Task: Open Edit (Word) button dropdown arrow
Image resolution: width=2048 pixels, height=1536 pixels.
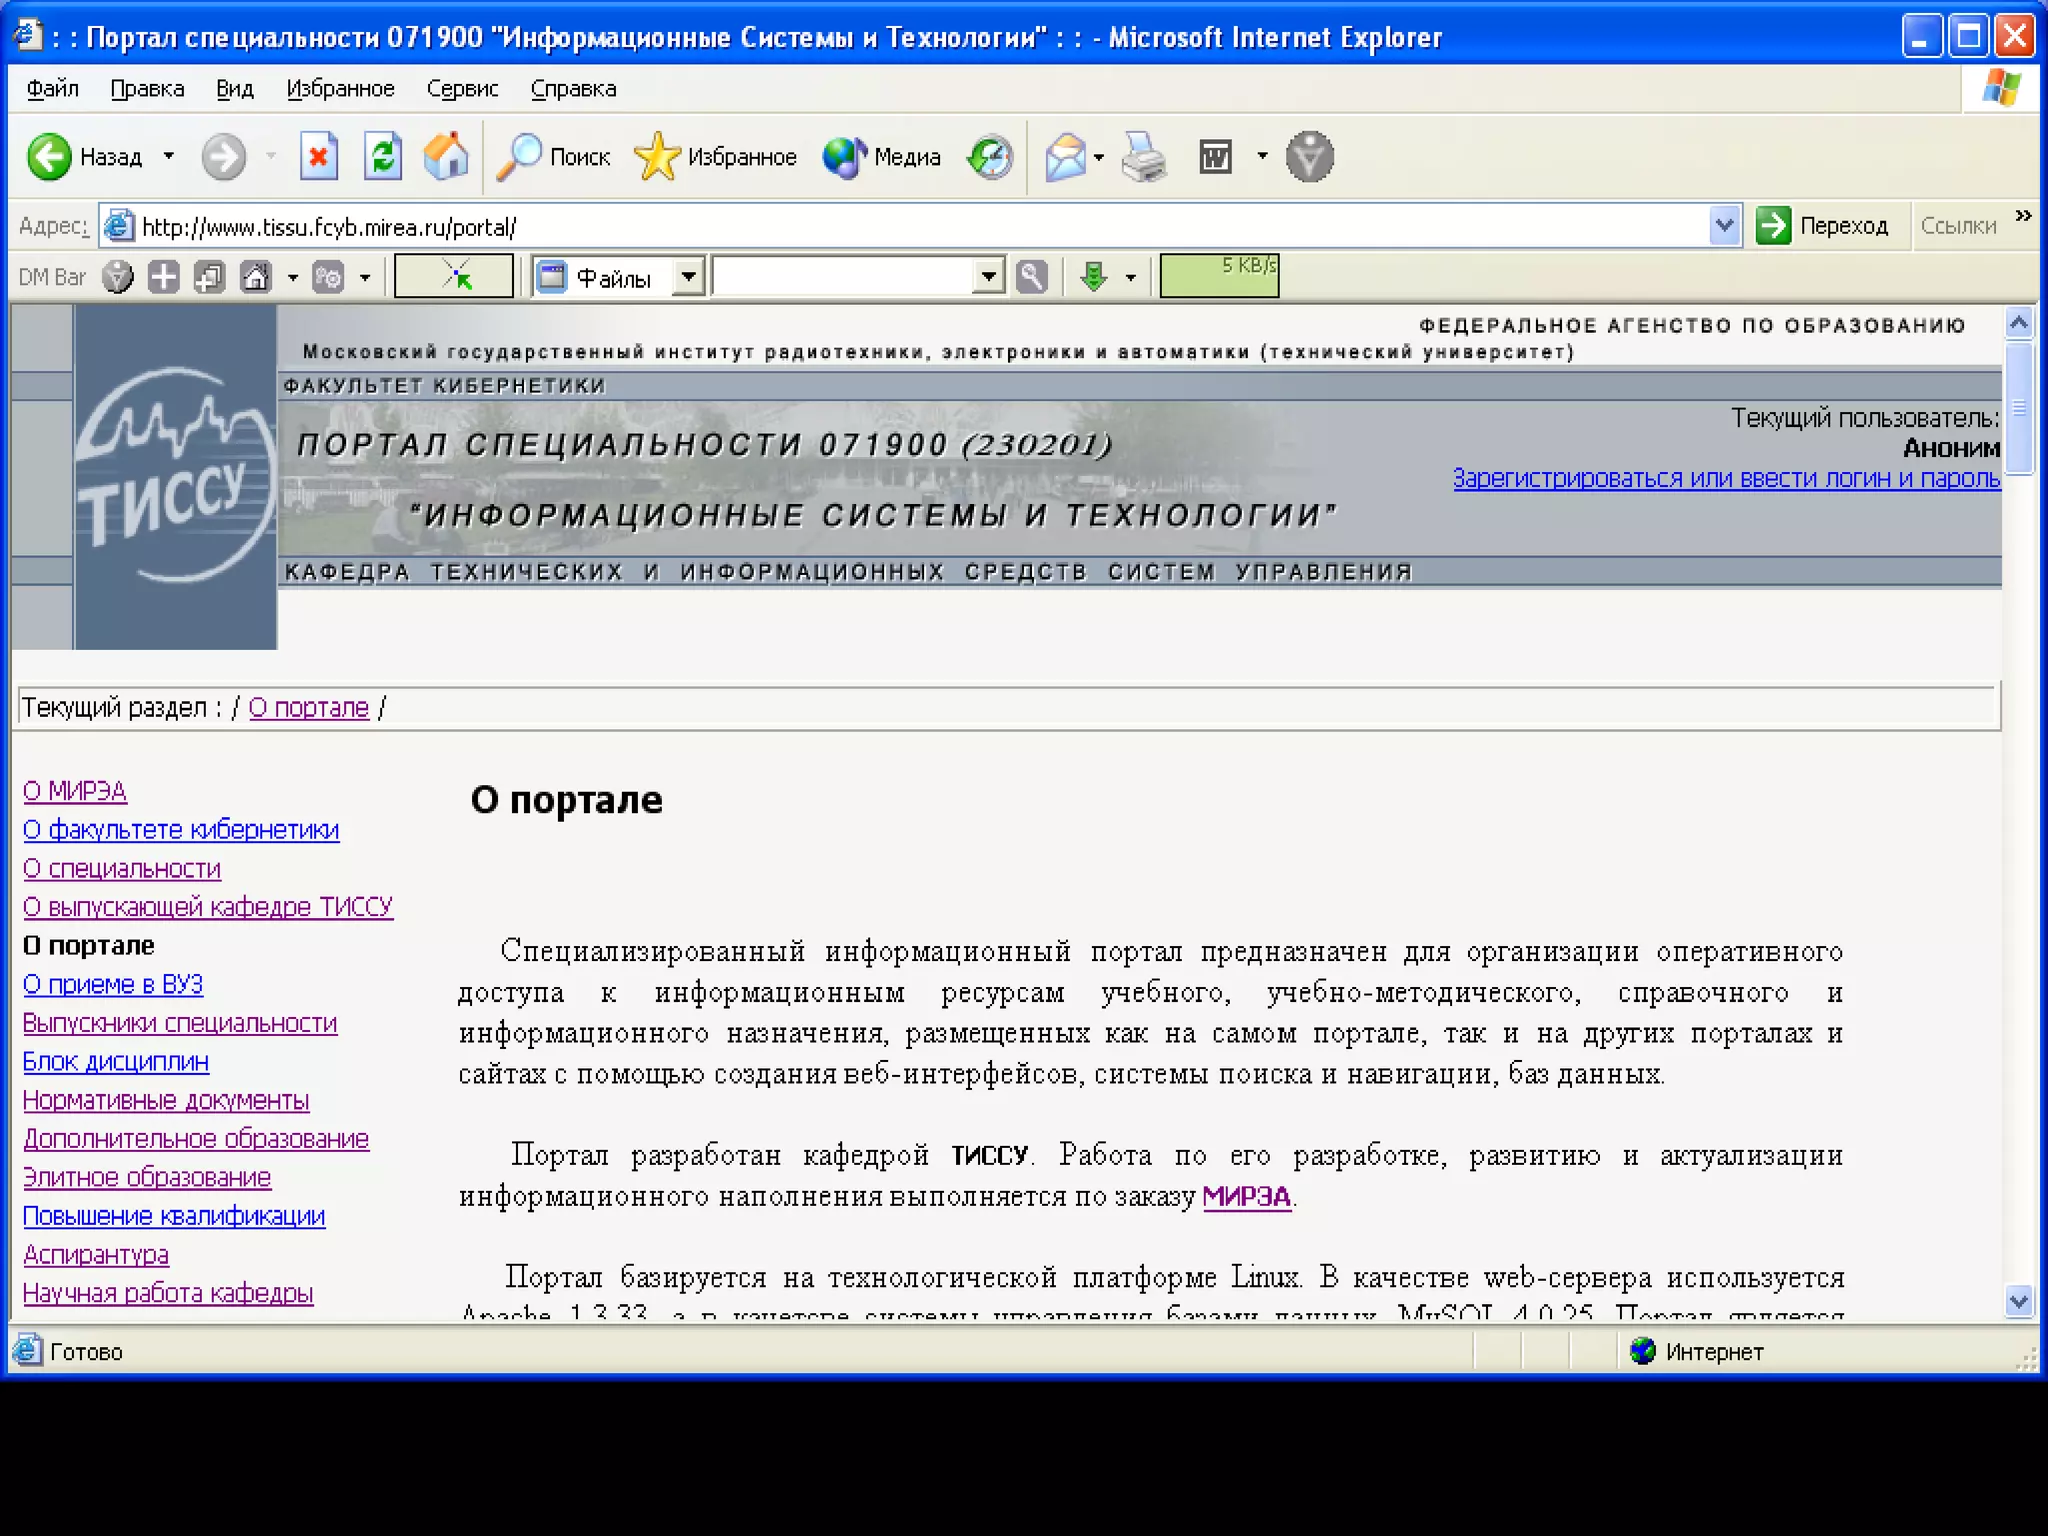Action: pos(1262,156)
